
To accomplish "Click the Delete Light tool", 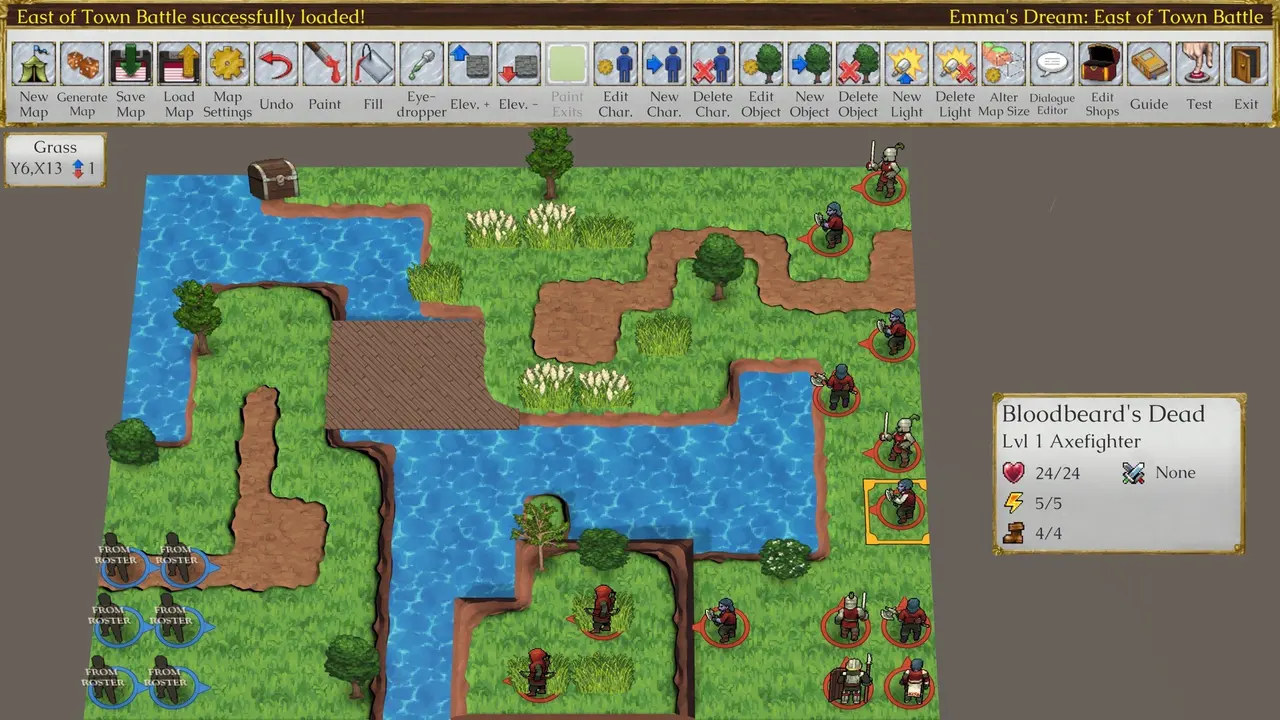I will [955, 64].
